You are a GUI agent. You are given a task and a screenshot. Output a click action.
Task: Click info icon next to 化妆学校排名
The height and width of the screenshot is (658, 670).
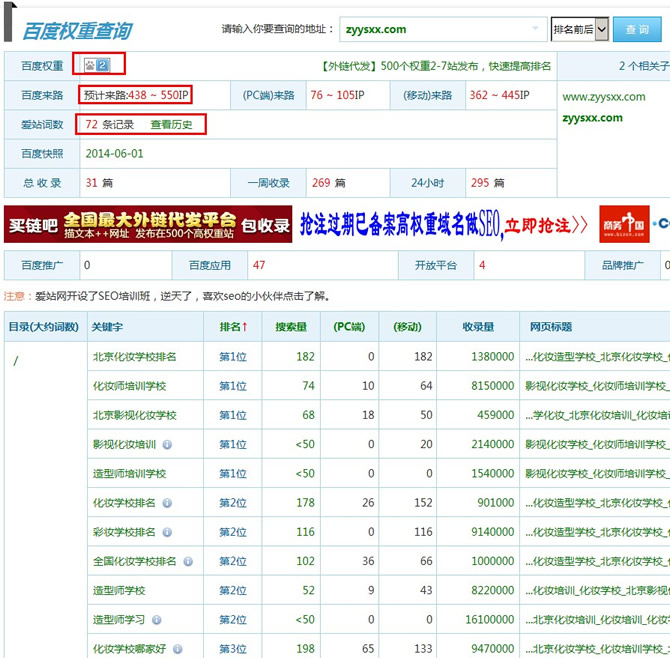pos(167,503)
